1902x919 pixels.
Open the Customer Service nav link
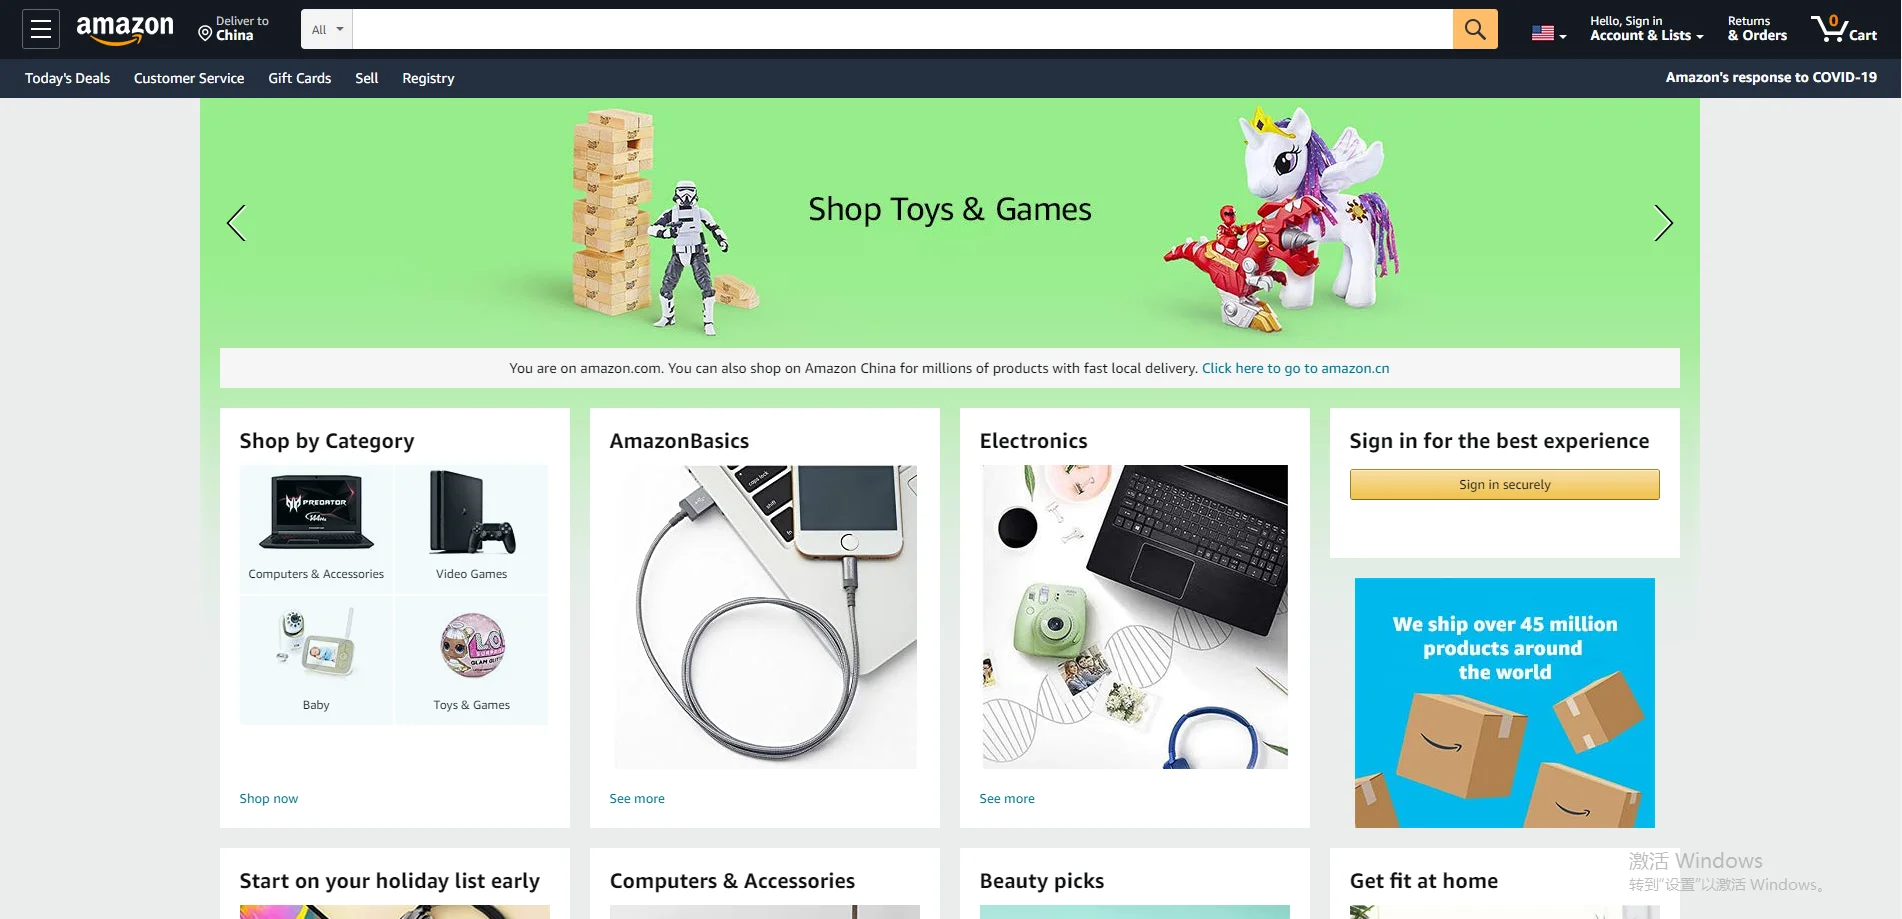pos(189,78)
